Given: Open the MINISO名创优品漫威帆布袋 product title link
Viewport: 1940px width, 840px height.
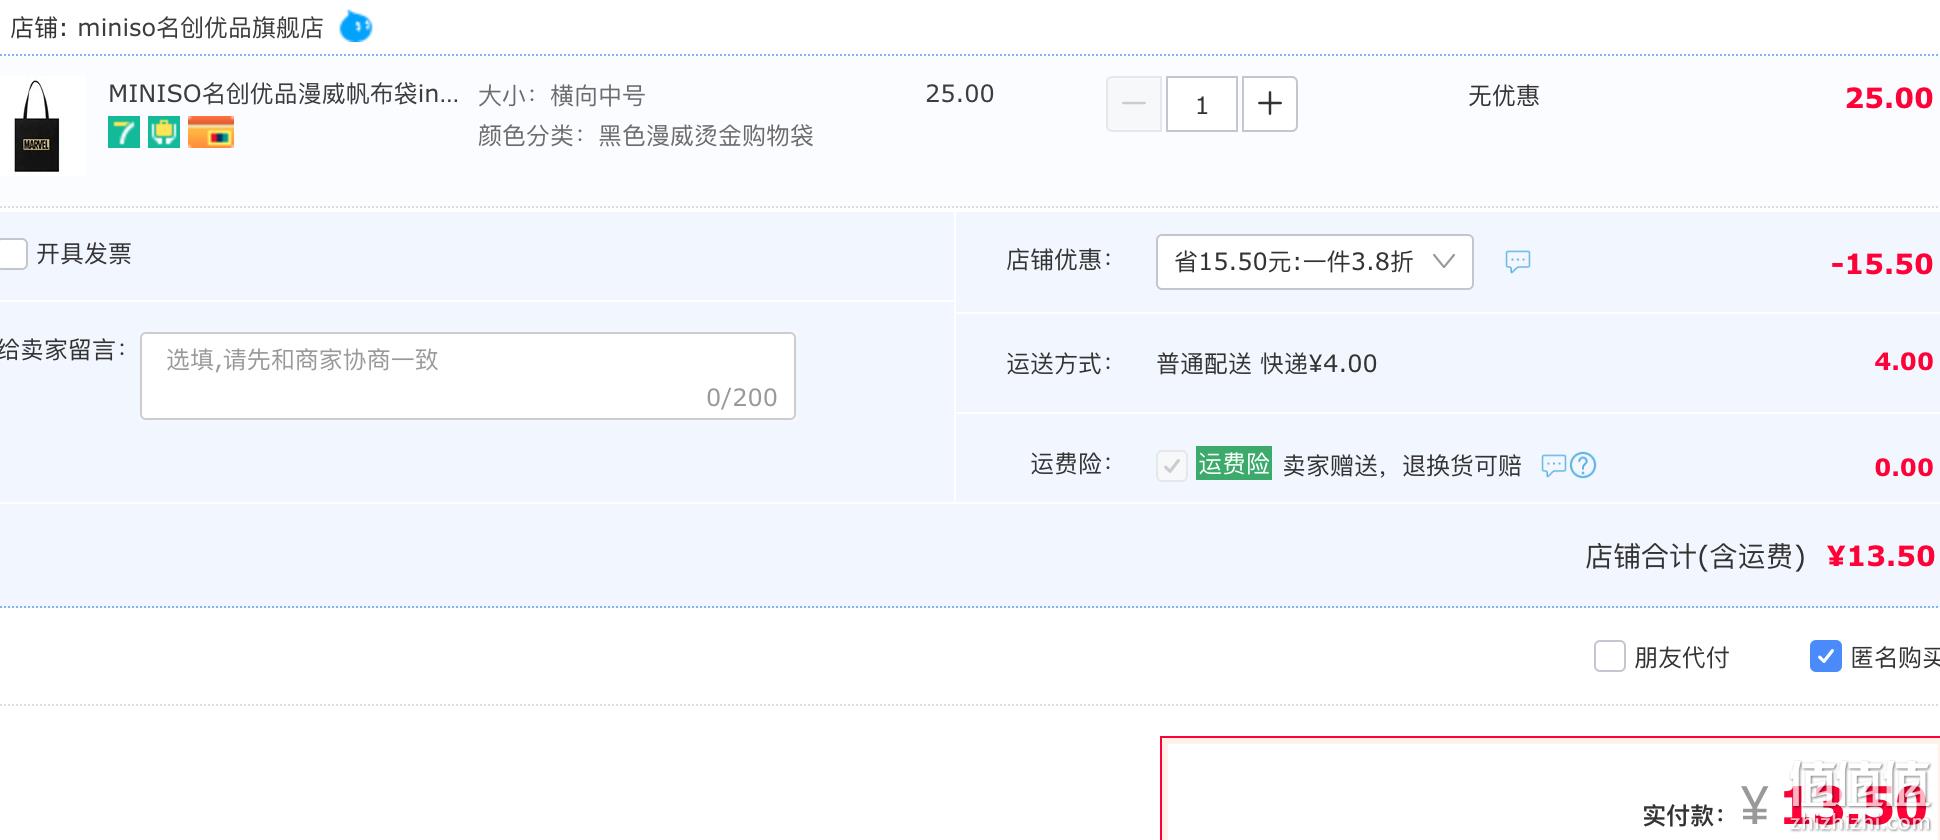Looking at the screenshot, I should pos(284,94).
